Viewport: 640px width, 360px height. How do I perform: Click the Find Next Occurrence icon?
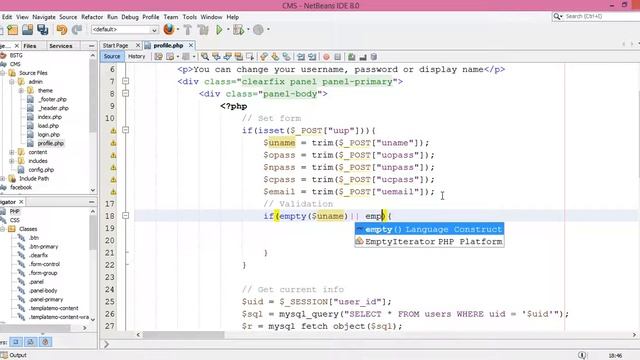click(x=227, y=57)
